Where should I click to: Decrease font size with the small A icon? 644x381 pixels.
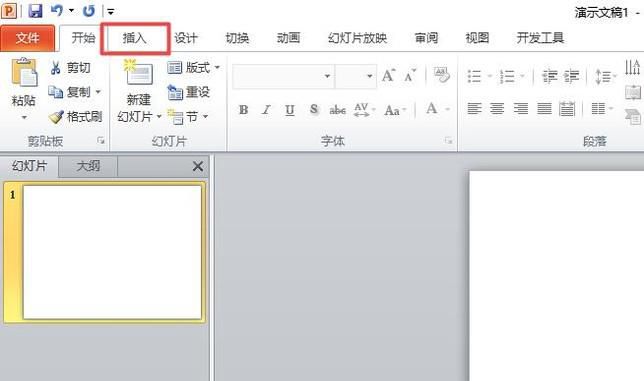409,76
